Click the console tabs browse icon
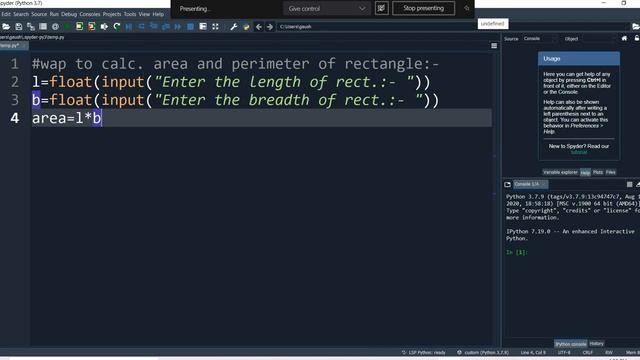This screenshot has height=360, width=640. 507,184
